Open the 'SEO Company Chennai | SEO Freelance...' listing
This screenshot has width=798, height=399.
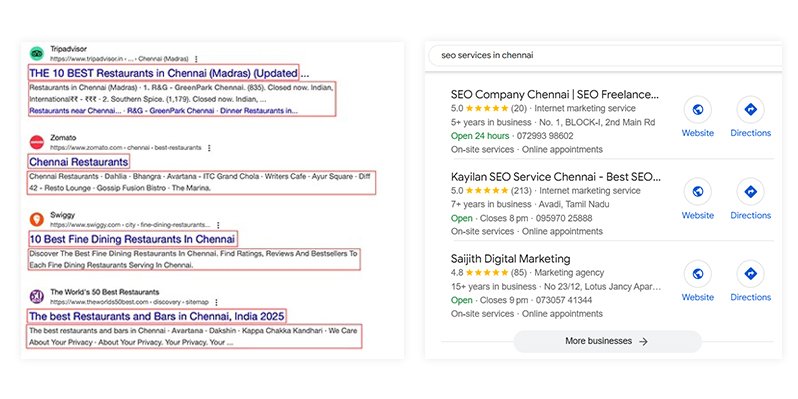click(555, 95)
